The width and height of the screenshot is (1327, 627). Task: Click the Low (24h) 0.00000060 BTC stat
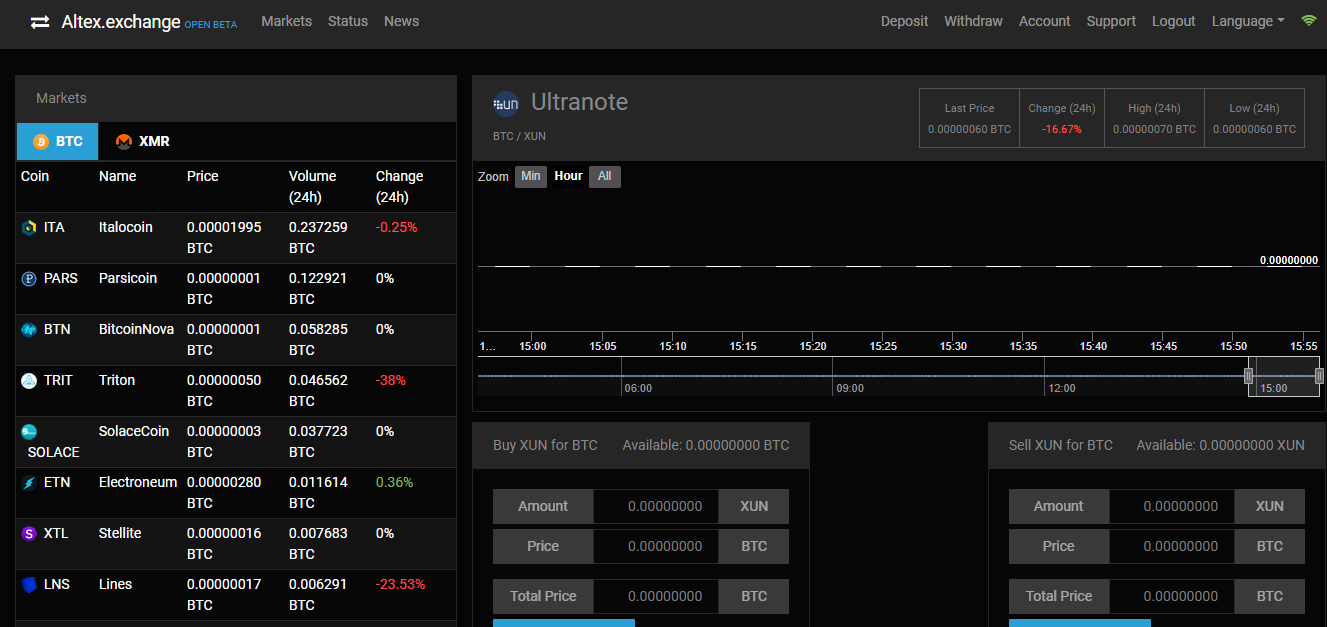(x=1254, y=118)
